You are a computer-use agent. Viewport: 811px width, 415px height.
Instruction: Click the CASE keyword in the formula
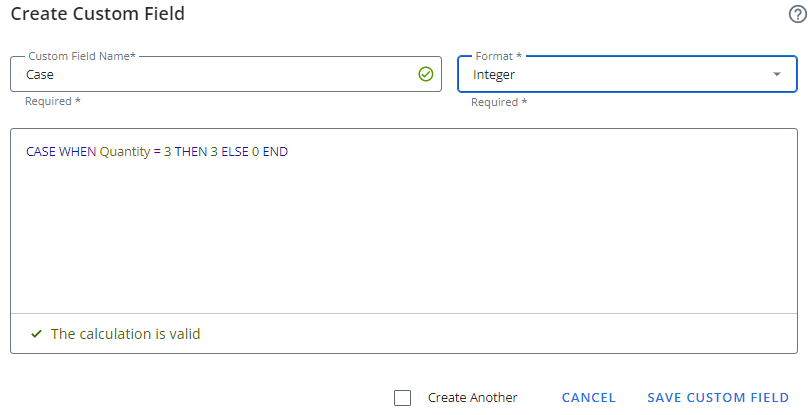tap(41, 152)
